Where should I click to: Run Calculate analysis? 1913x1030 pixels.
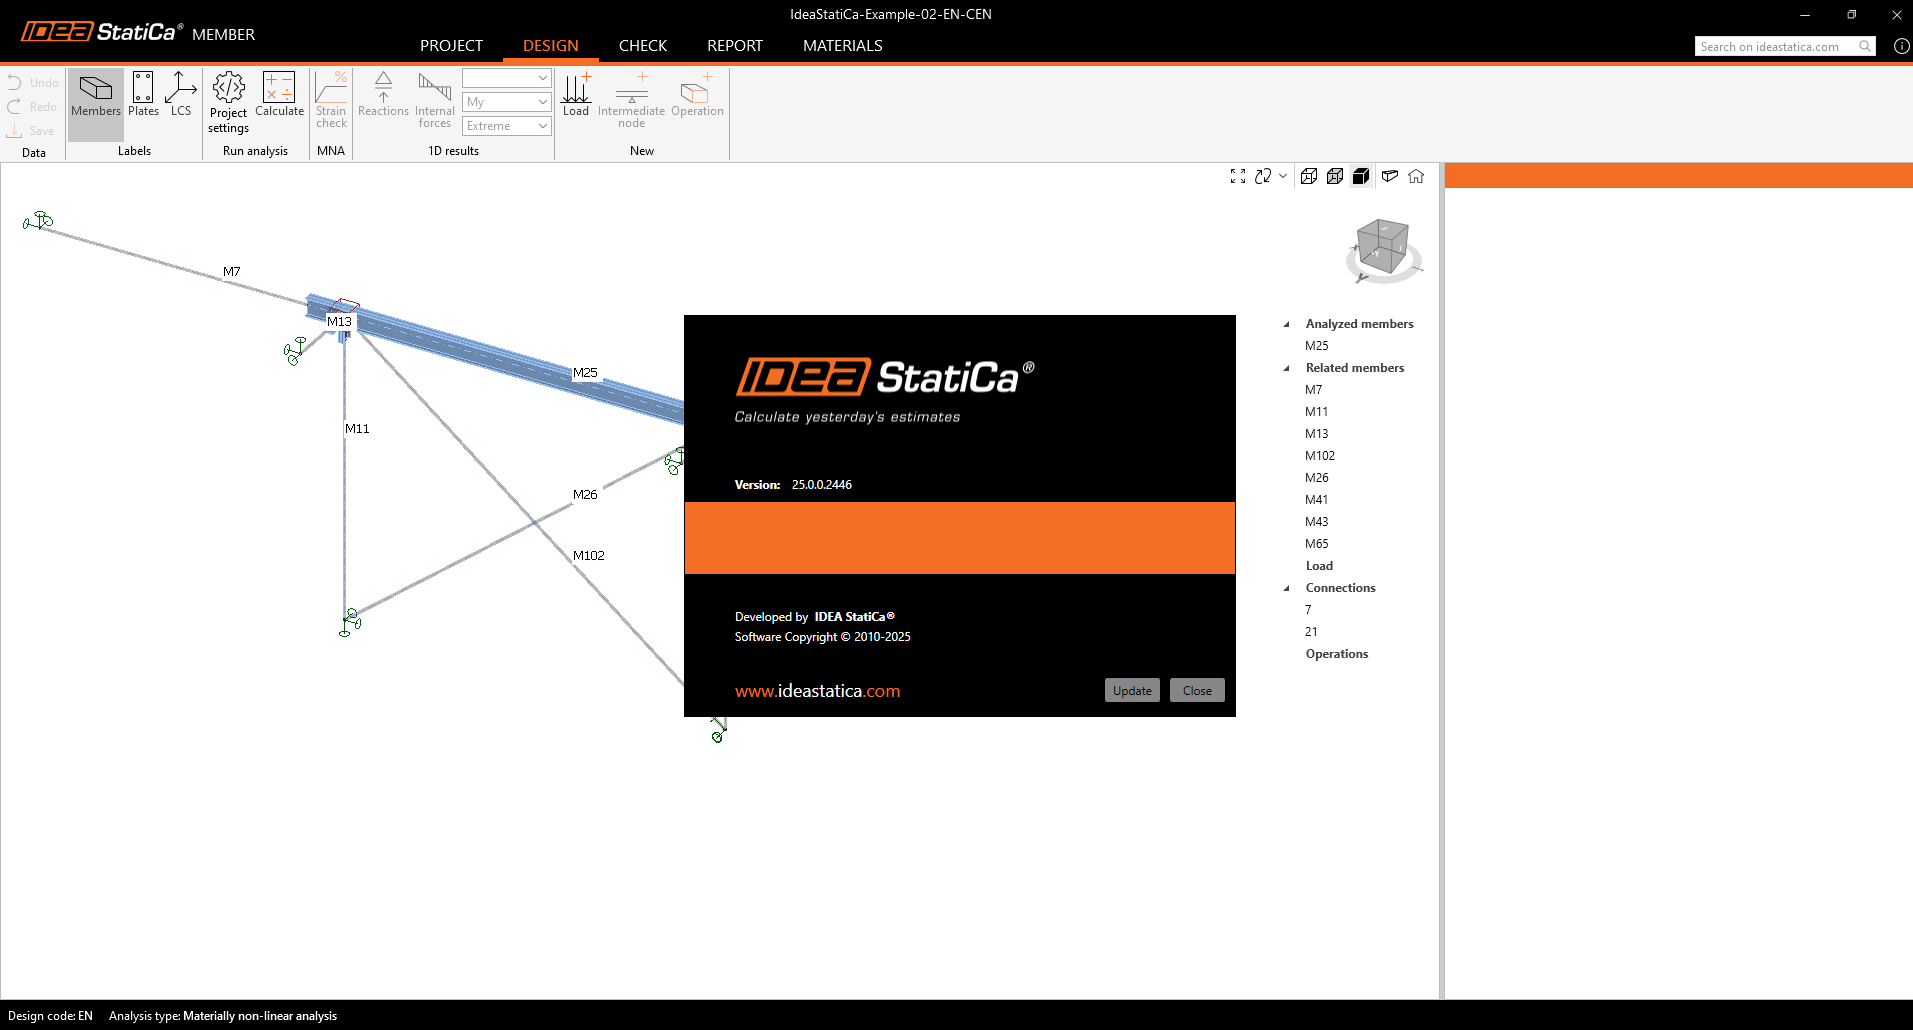point(279,96)
